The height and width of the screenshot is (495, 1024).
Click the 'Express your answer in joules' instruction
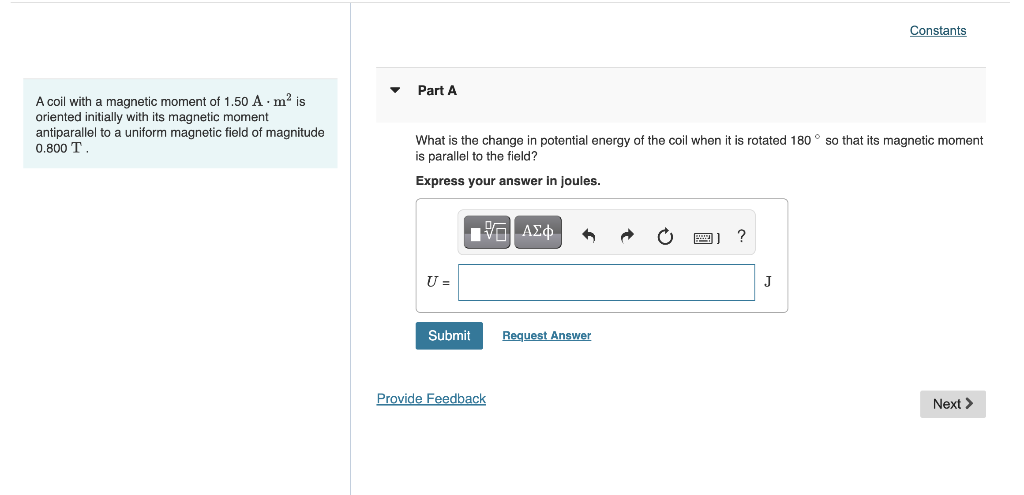pyautogui.click(x=508, y=181)
